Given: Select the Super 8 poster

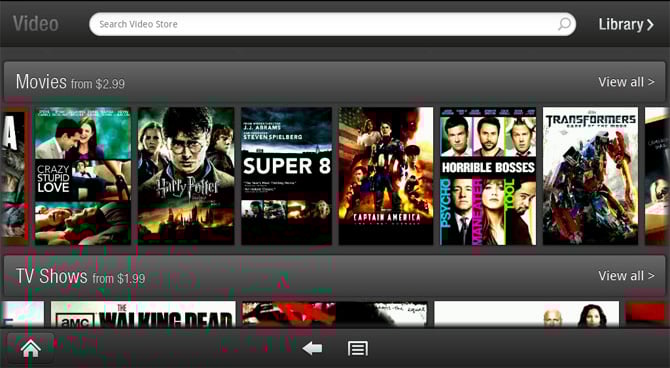Looking at the screenshot, I should [286, 176].
